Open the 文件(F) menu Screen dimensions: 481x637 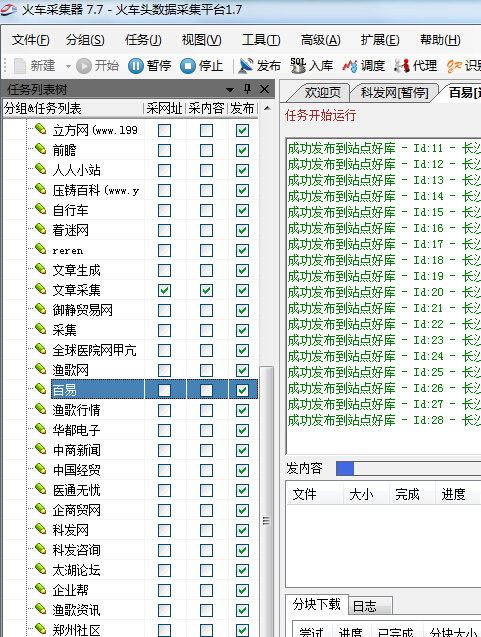(30, 40)
